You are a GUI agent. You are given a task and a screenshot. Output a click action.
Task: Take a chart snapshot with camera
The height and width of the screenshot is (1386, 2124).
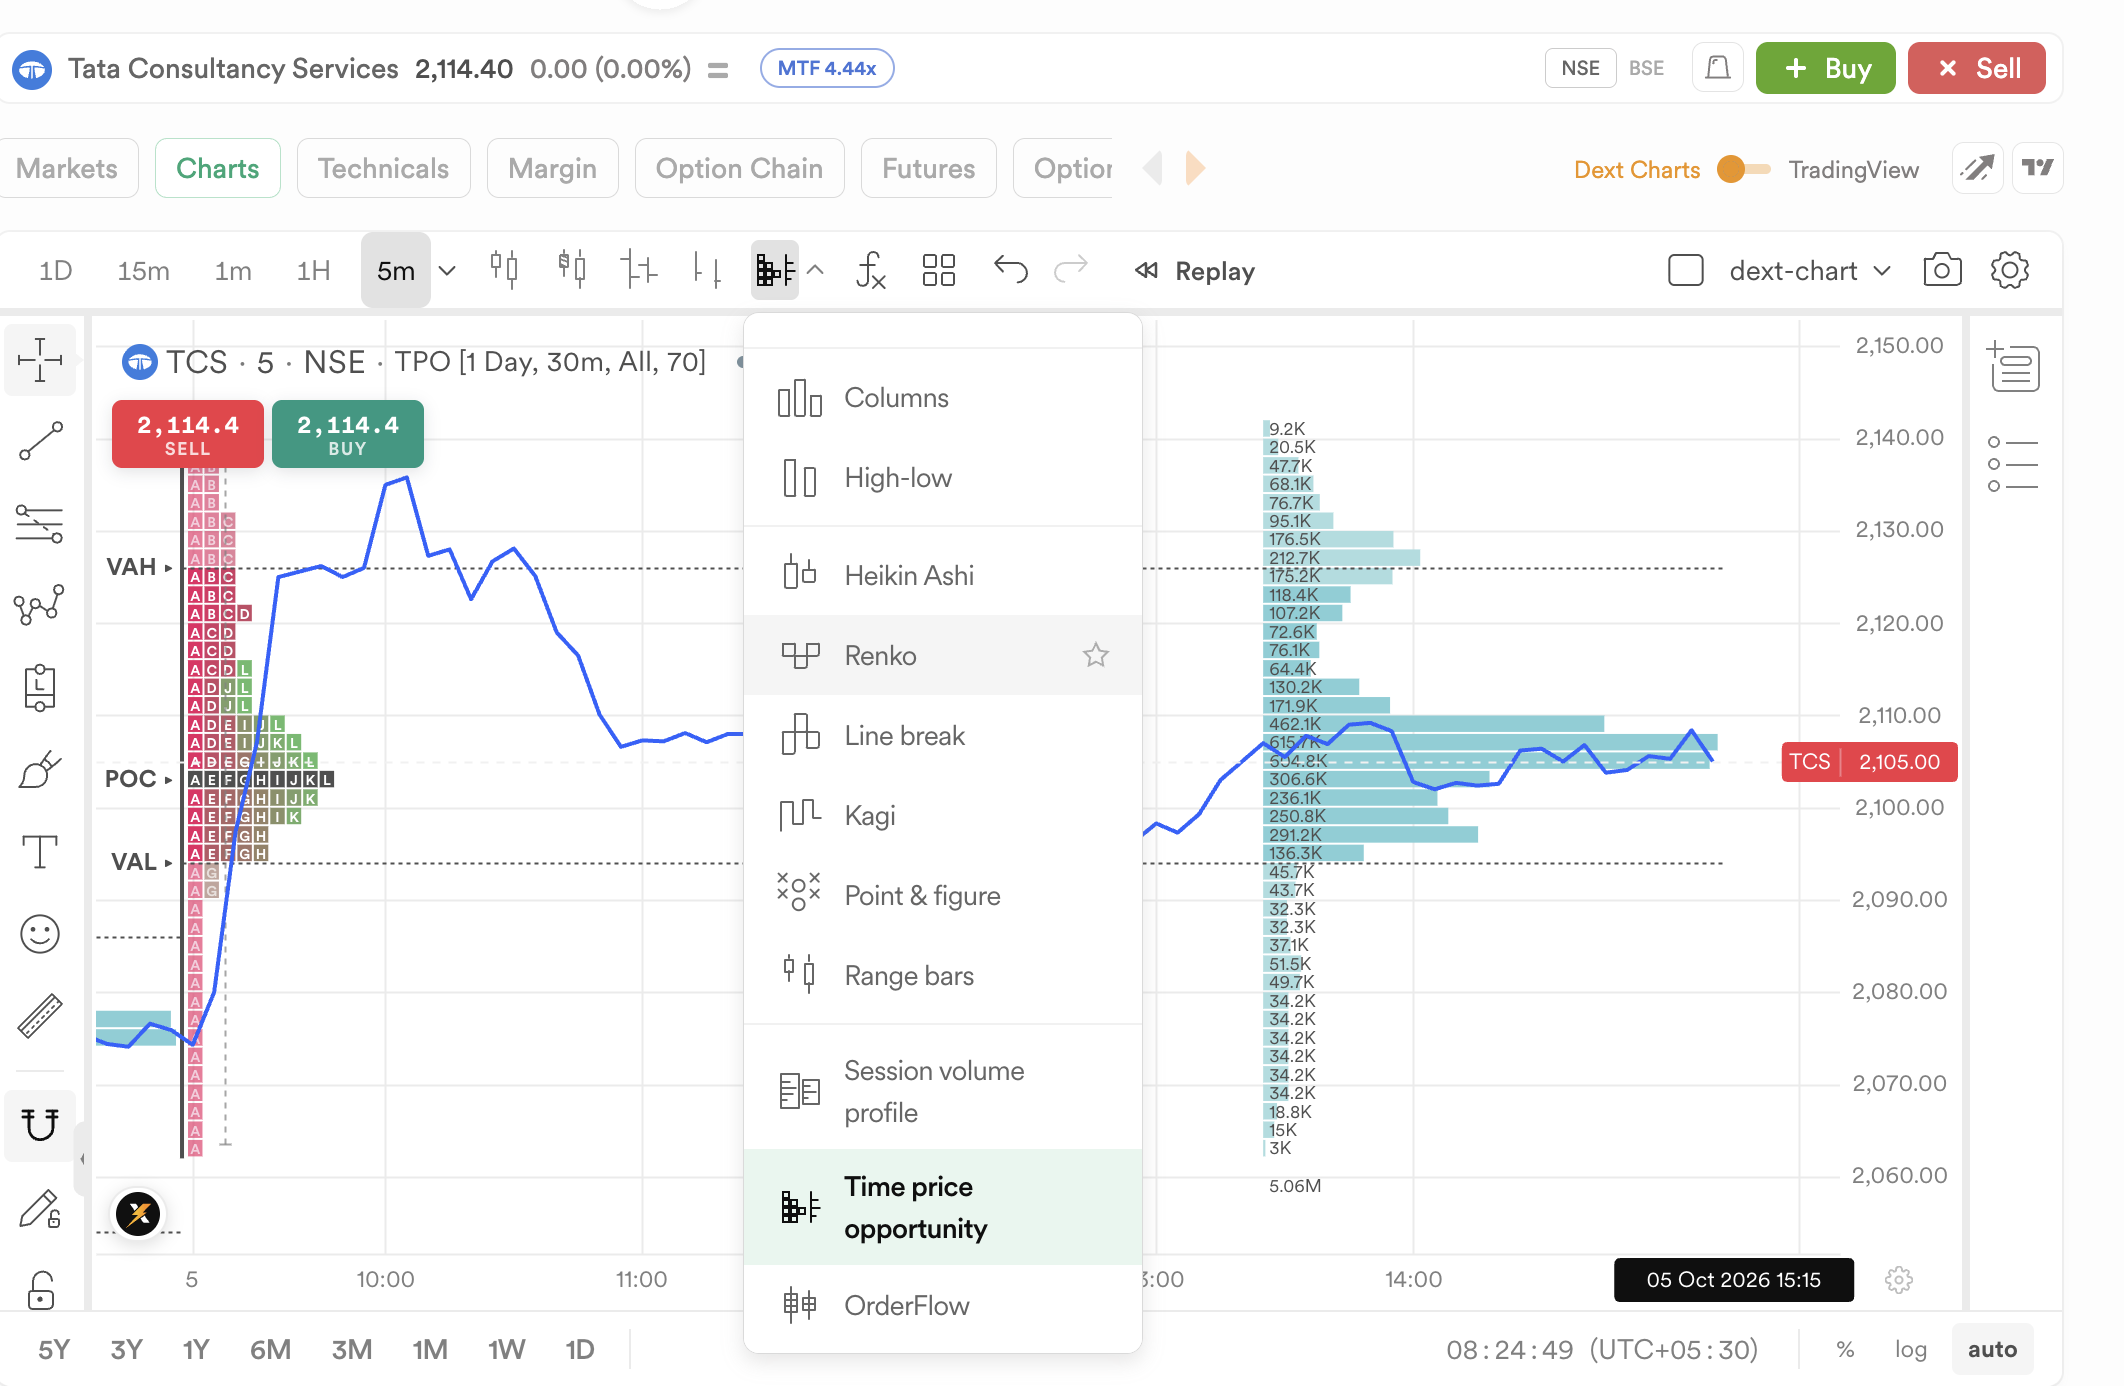tap(1942, 270)
